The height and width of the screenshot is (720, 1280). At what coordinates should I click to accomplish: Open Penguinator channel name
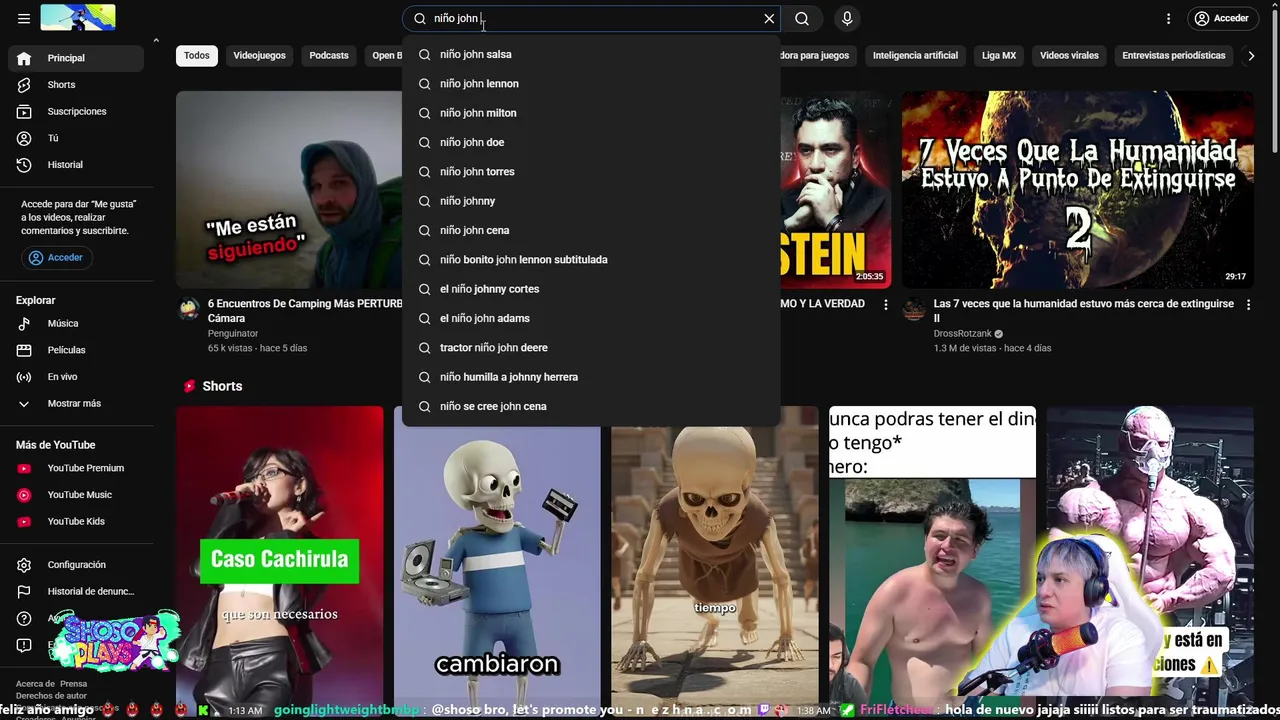(233, 334)
